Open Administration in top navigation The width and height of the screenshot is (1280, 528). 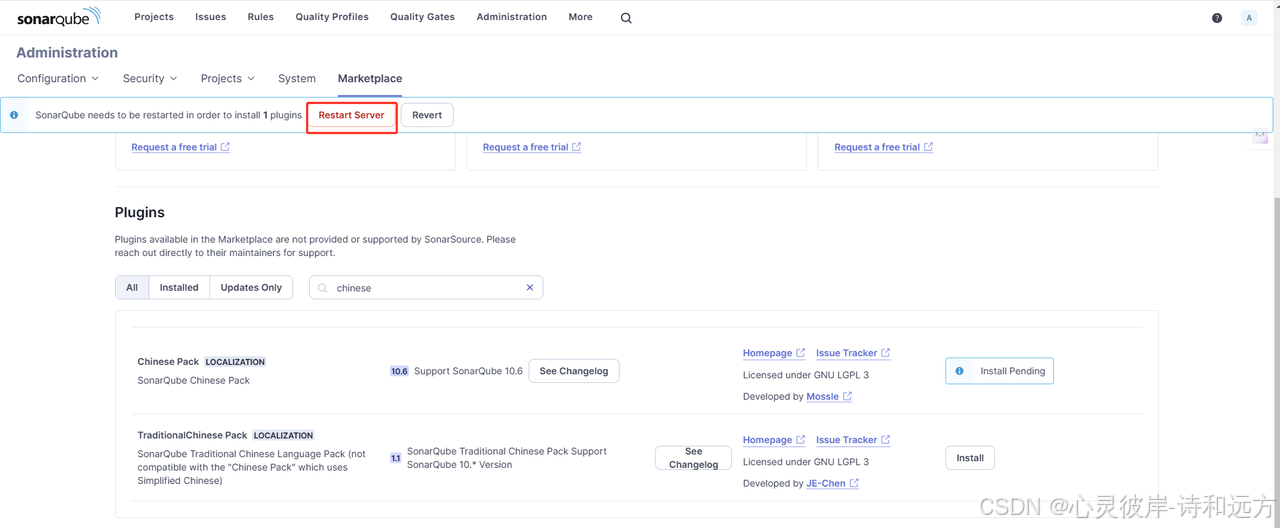pyautogui.click(x=511, y=17)
